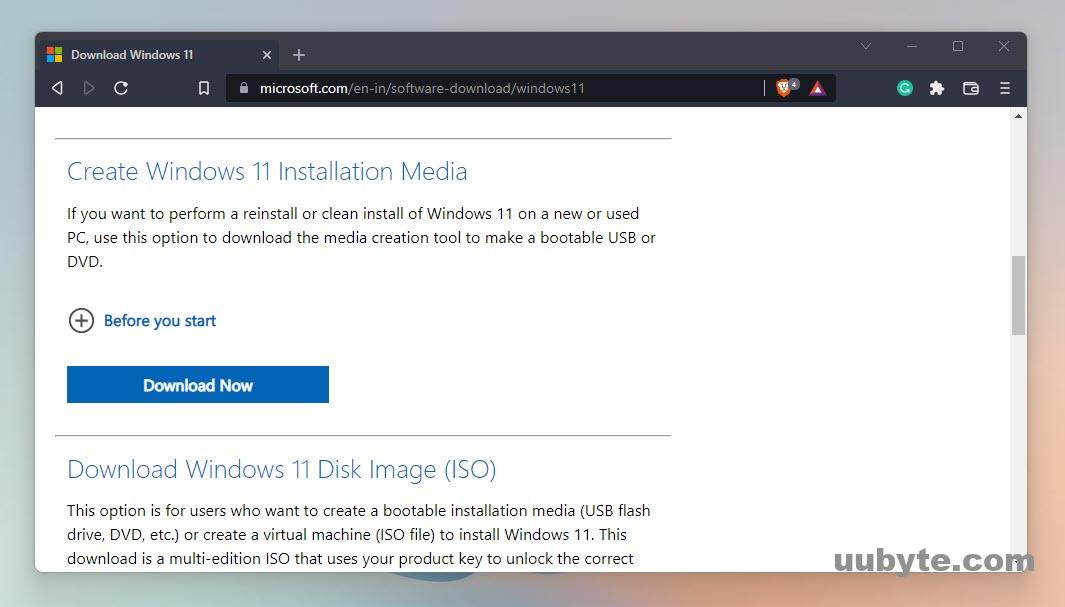Viewport: 1065px width, 607px height.
Task: Click the Download Now button
Action: click(197, 384)
